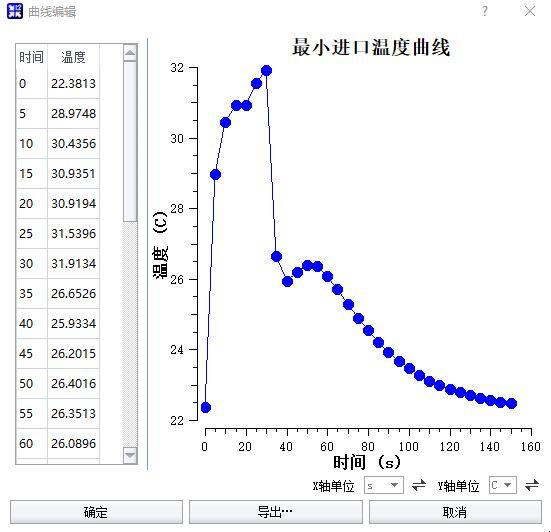
Task: Select temperature cell 26.6526
Action: point(73,293)
